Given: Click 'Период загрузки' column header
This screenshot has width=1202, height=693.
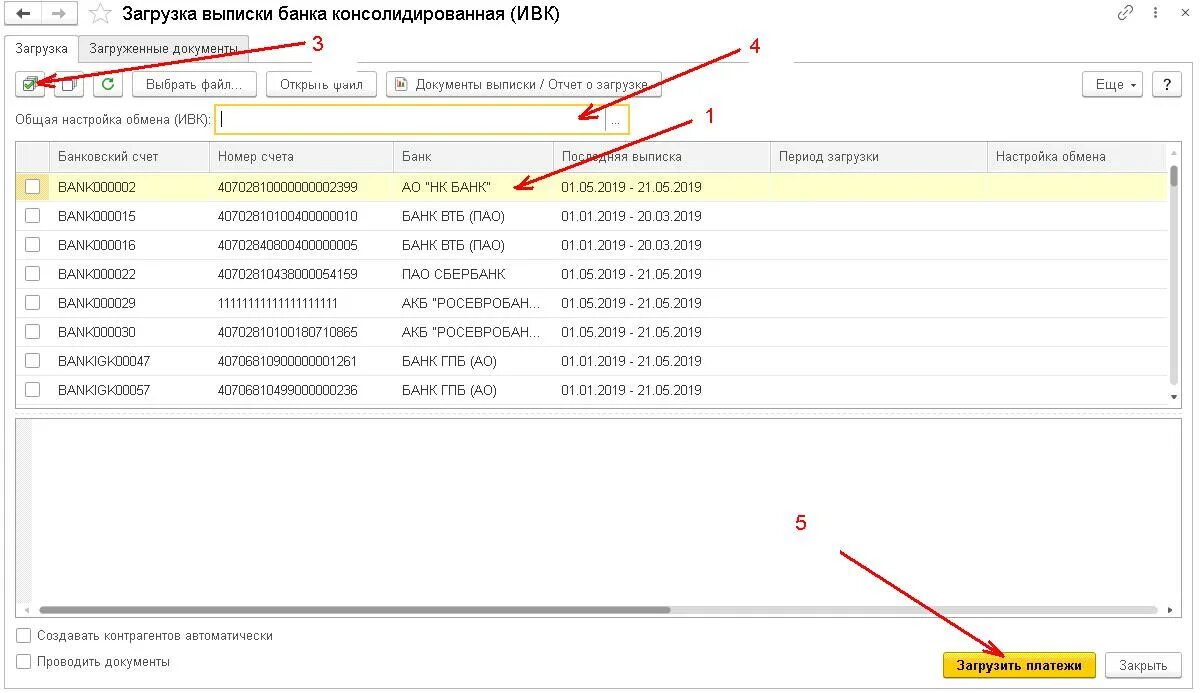Looking at the screenshot, I should 878,157.
